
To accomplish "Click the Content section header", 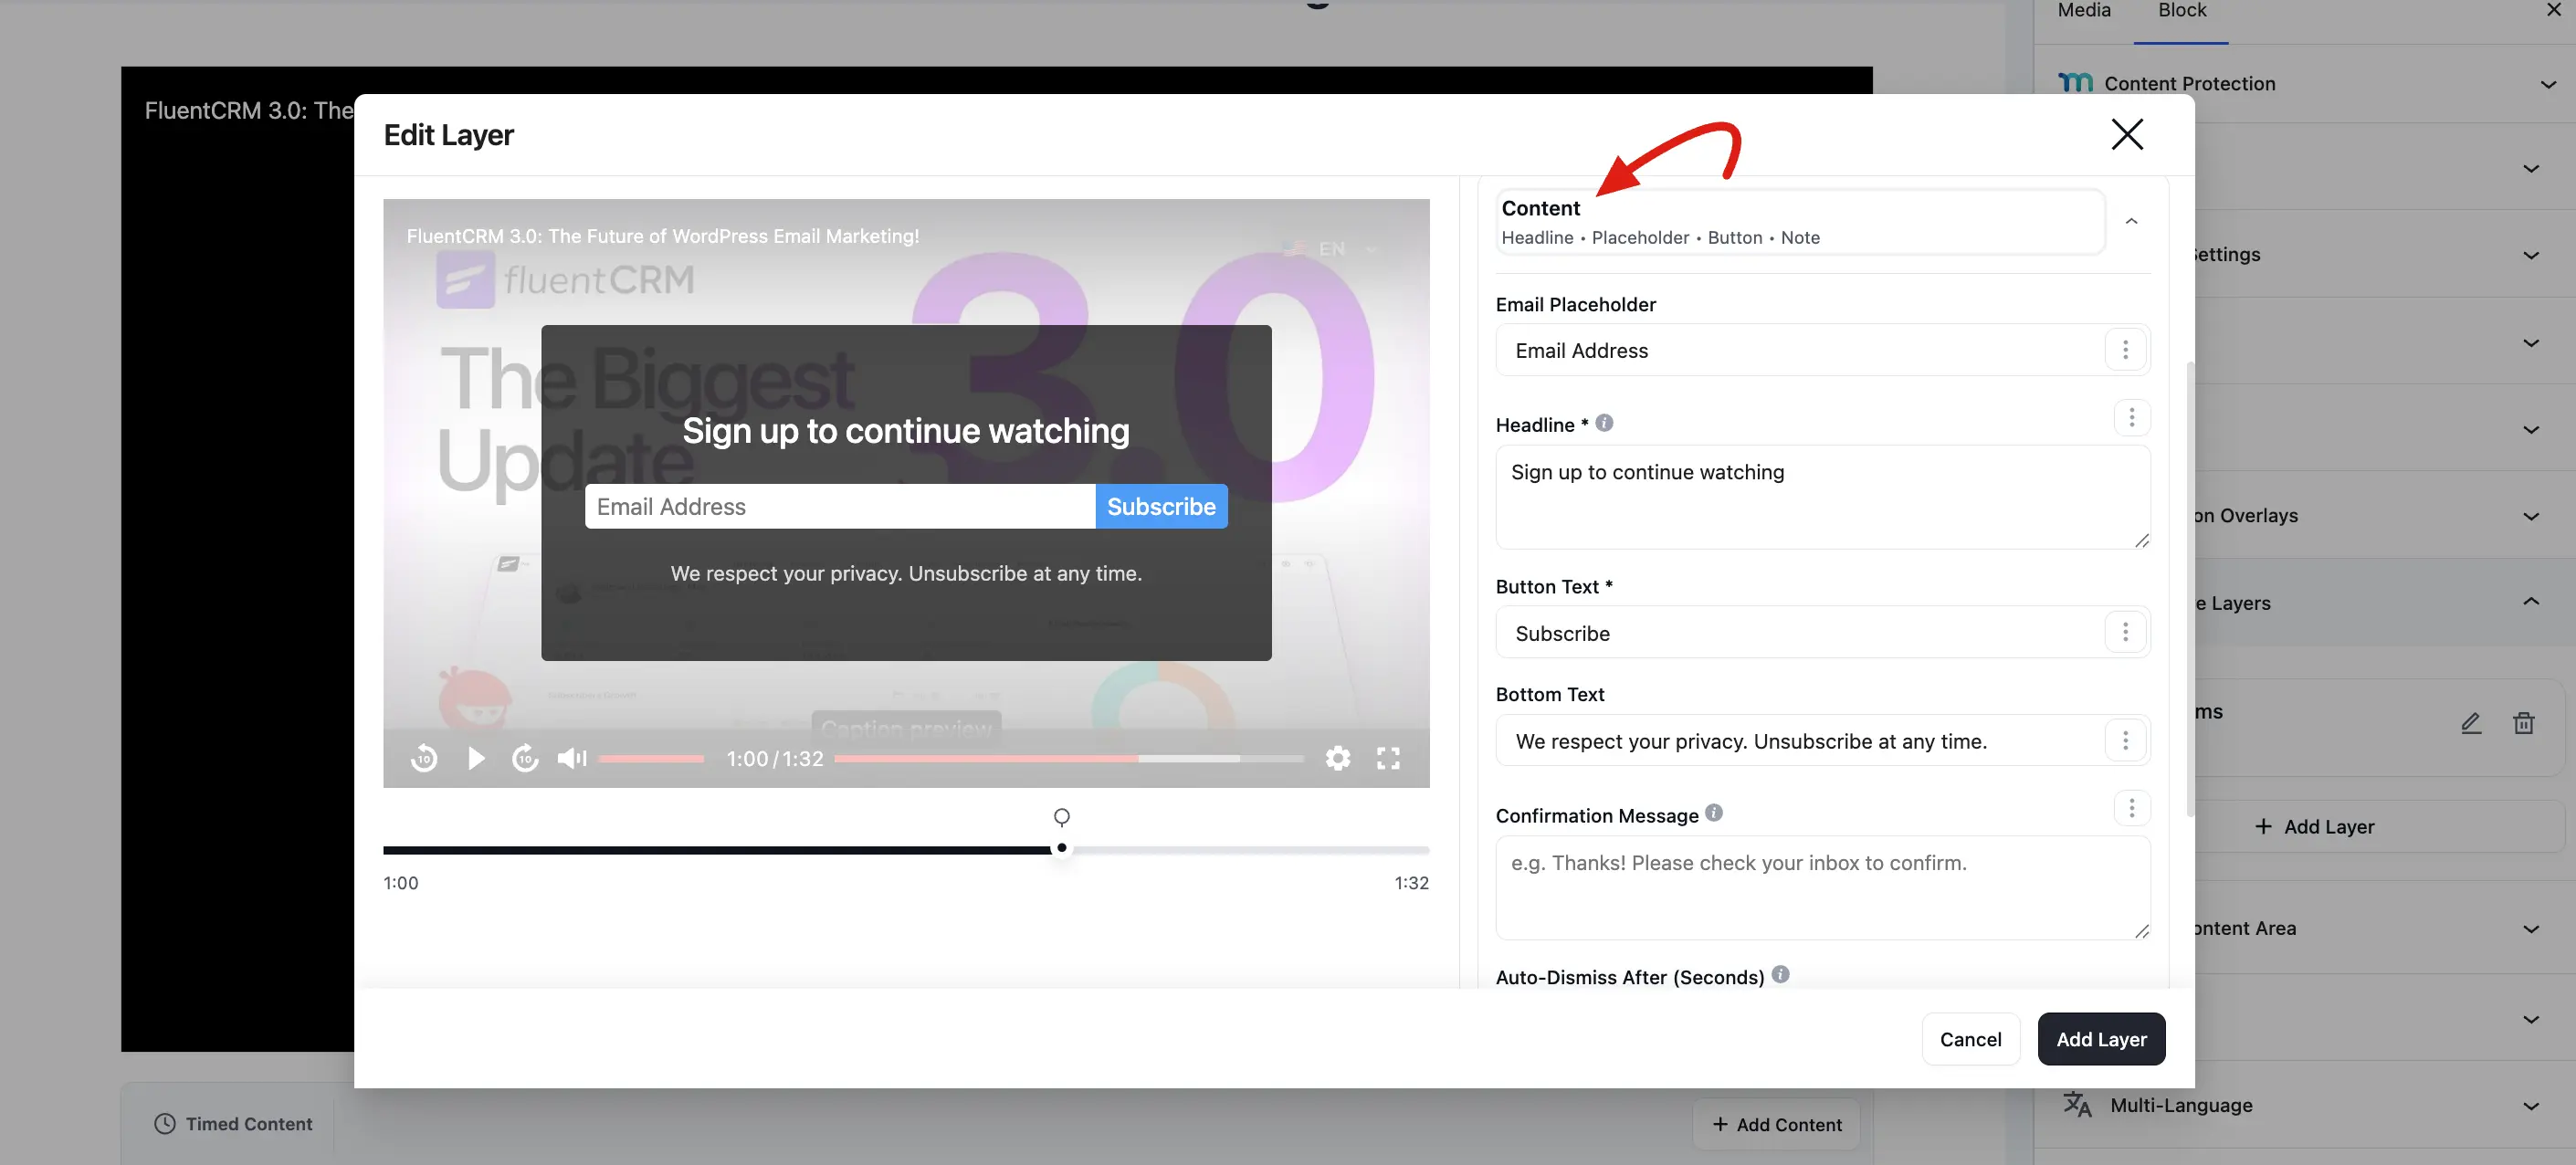I will [1800, 222].
